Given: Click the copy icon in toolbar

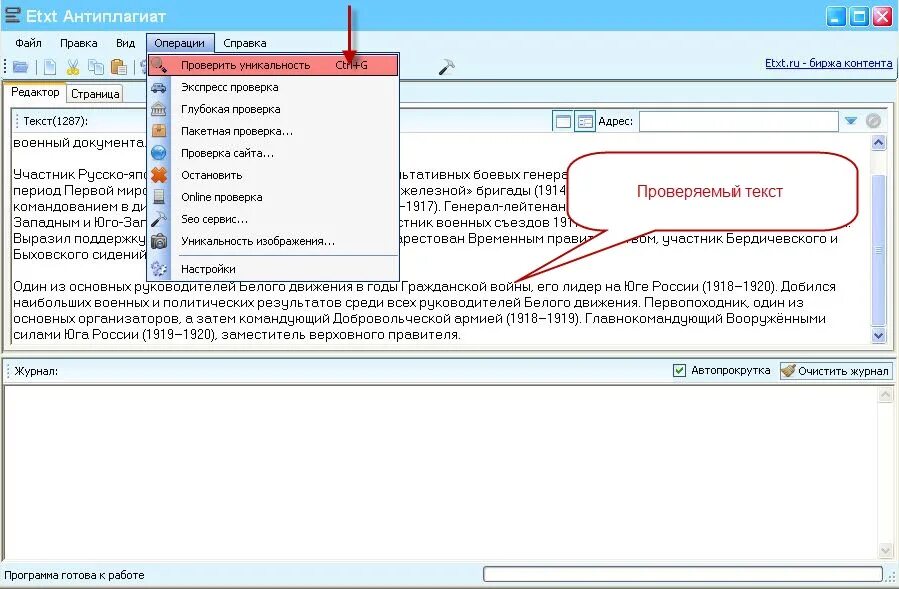Looking at the screenshot, I should click(96, 67).
